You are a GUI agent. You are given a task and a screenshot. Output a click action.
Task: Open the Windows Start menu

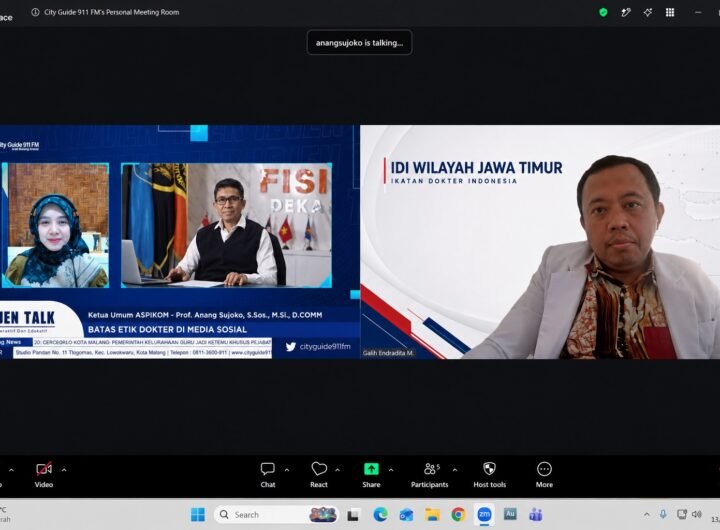pyautogui.click(x=198, y=515)
